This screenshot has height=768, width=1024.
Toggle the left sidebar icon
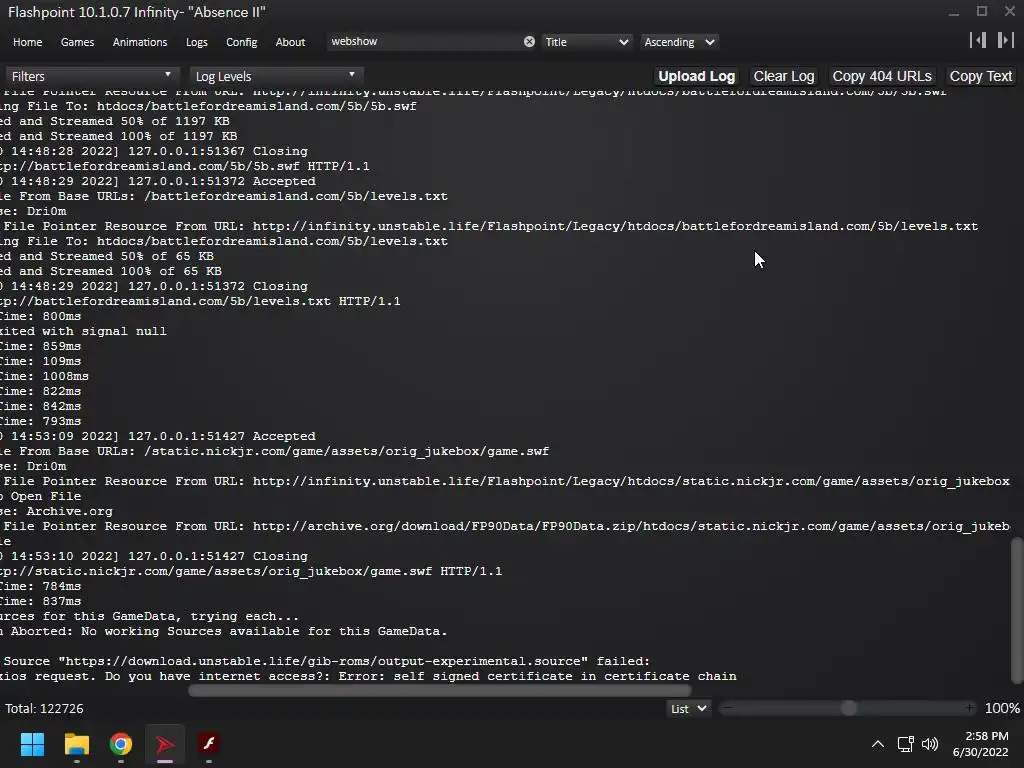[x=978, y=40]
